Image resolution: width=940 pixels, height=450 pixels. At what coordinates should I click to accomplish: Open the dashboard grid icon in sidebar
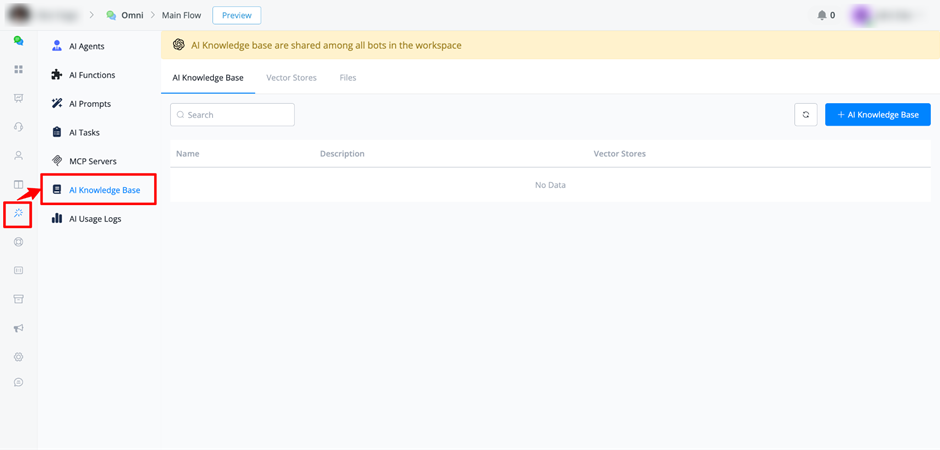[19, 70]
